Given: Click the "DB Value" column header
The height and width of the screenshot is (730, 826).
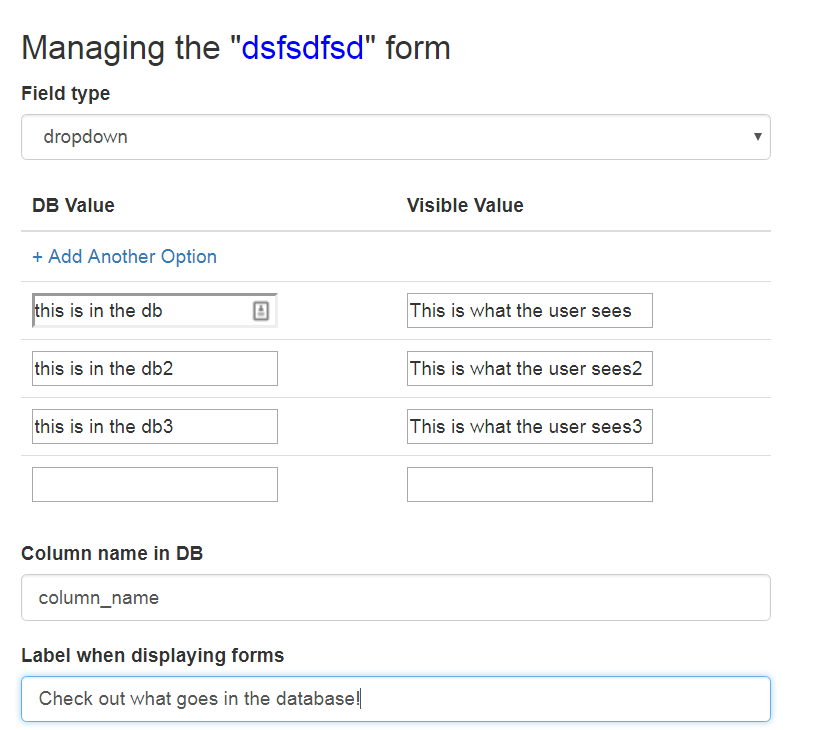Looking at the screenshot, I should point(73,206).
